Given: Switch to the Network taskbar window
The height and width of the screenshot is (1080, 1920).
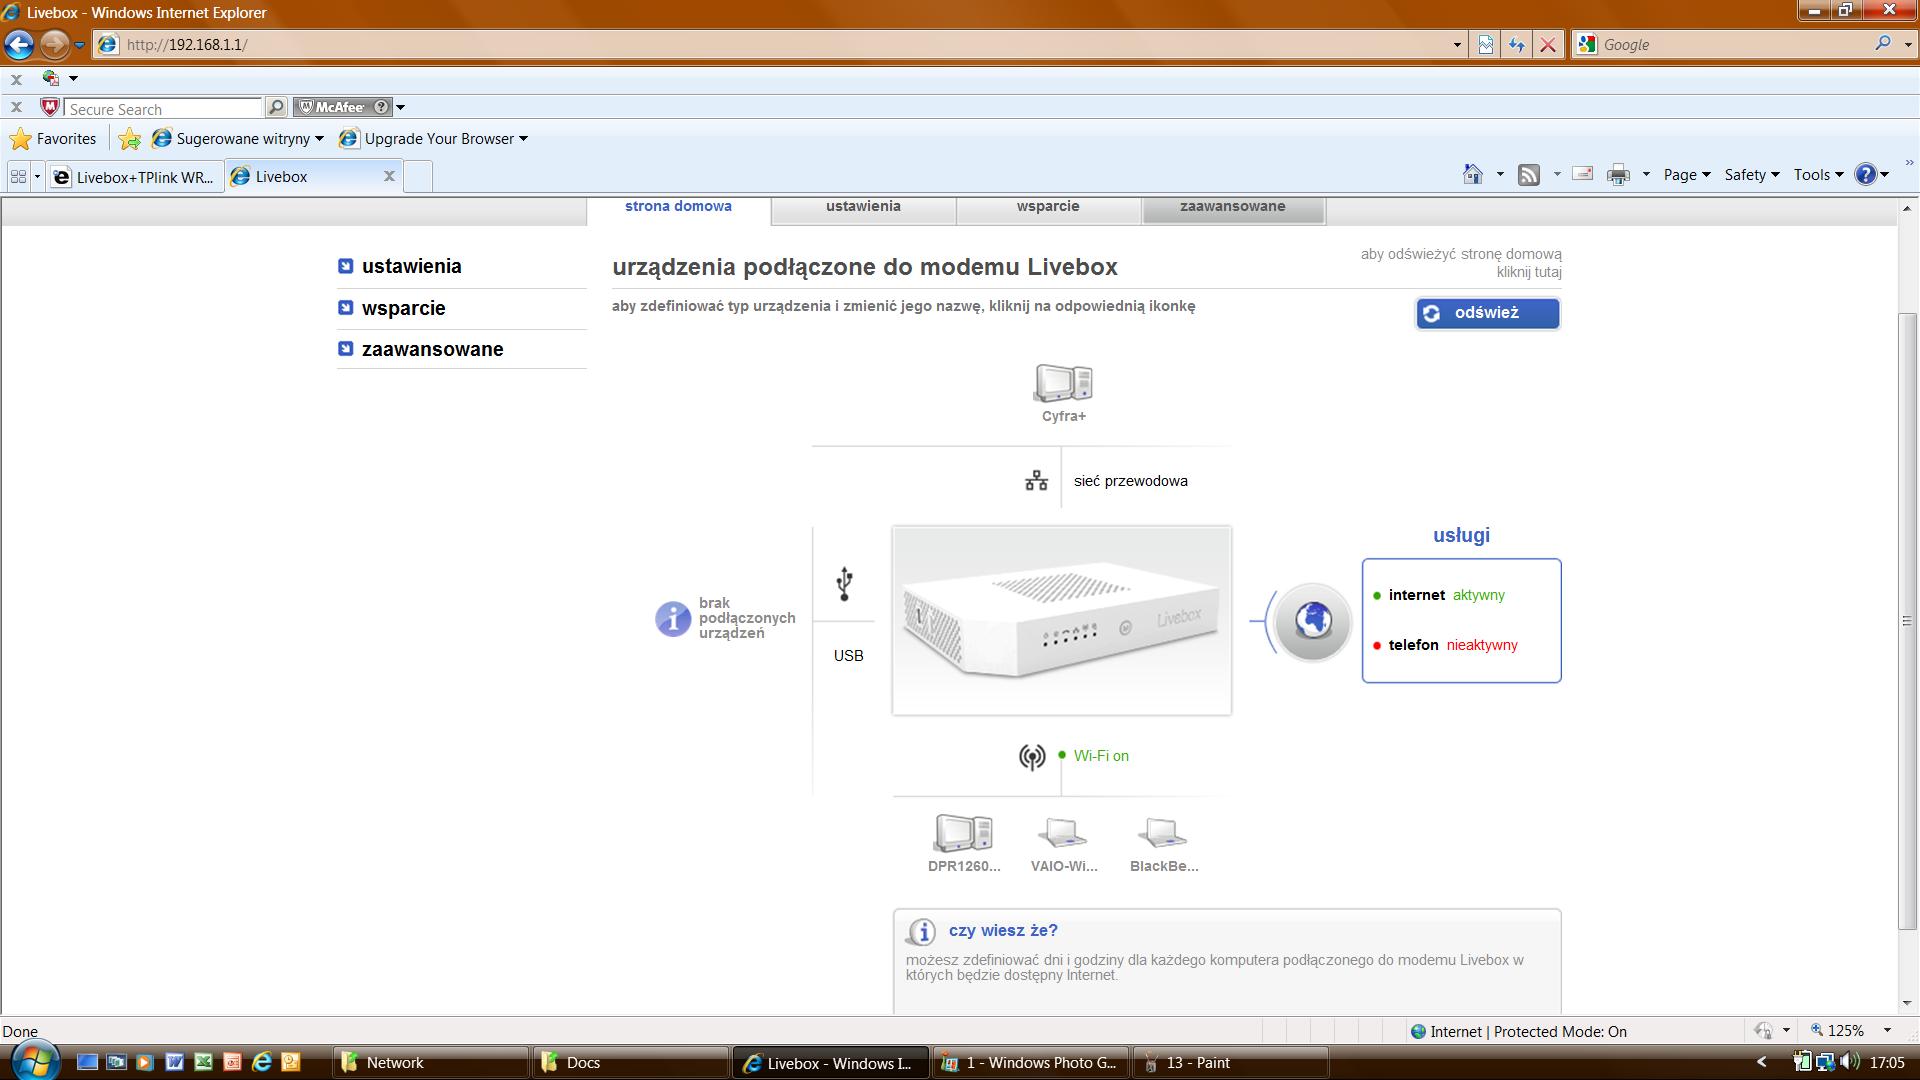Looking at the screenshot, I should [x=431, y=1062].
